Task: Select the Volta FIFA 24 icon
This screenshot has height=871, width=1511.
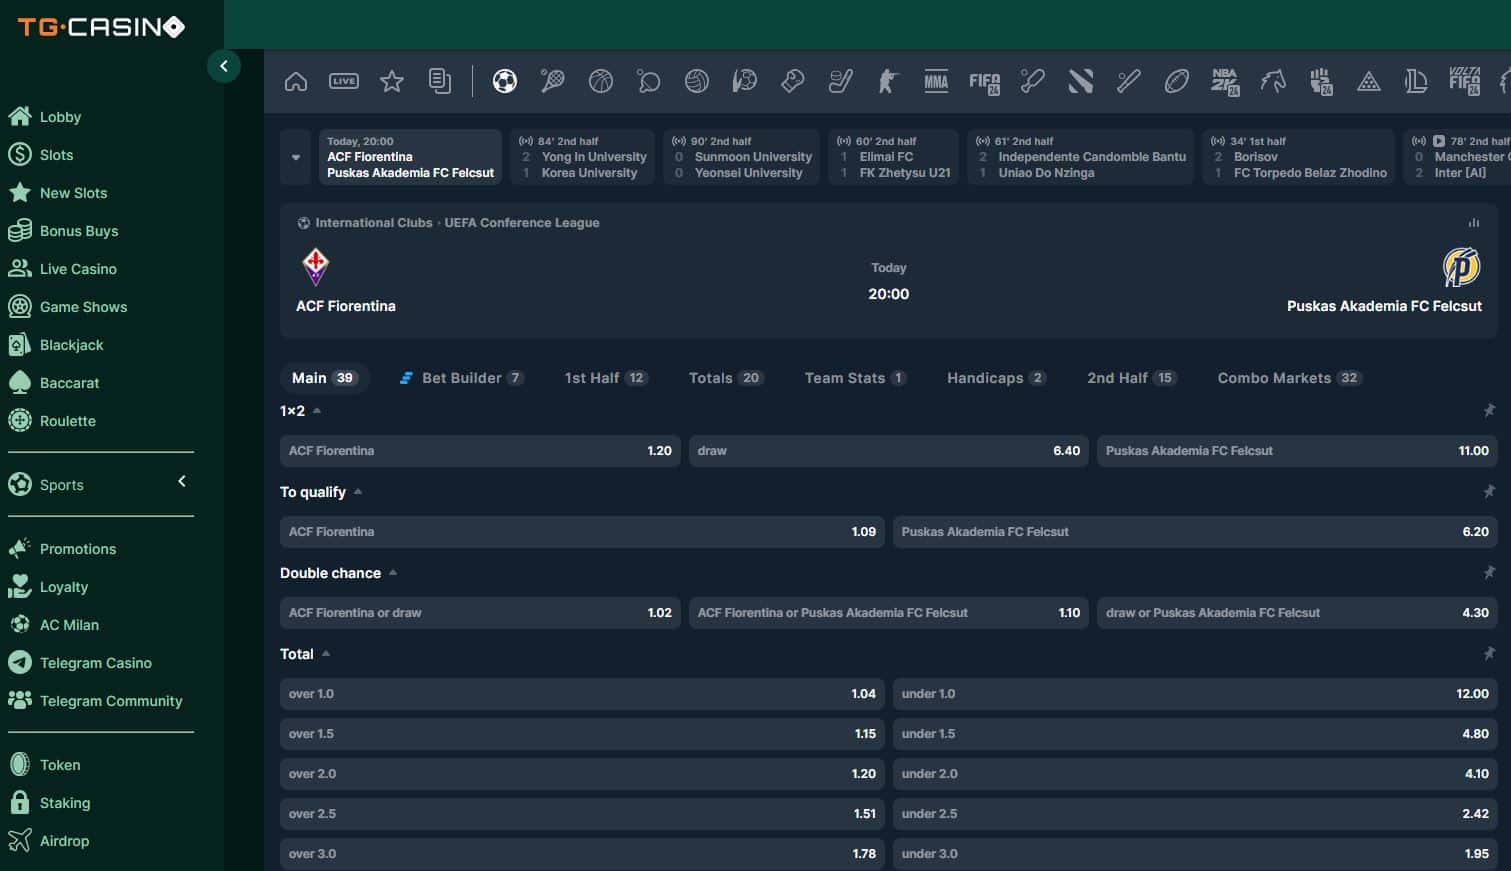Action: click(1465, 82)
